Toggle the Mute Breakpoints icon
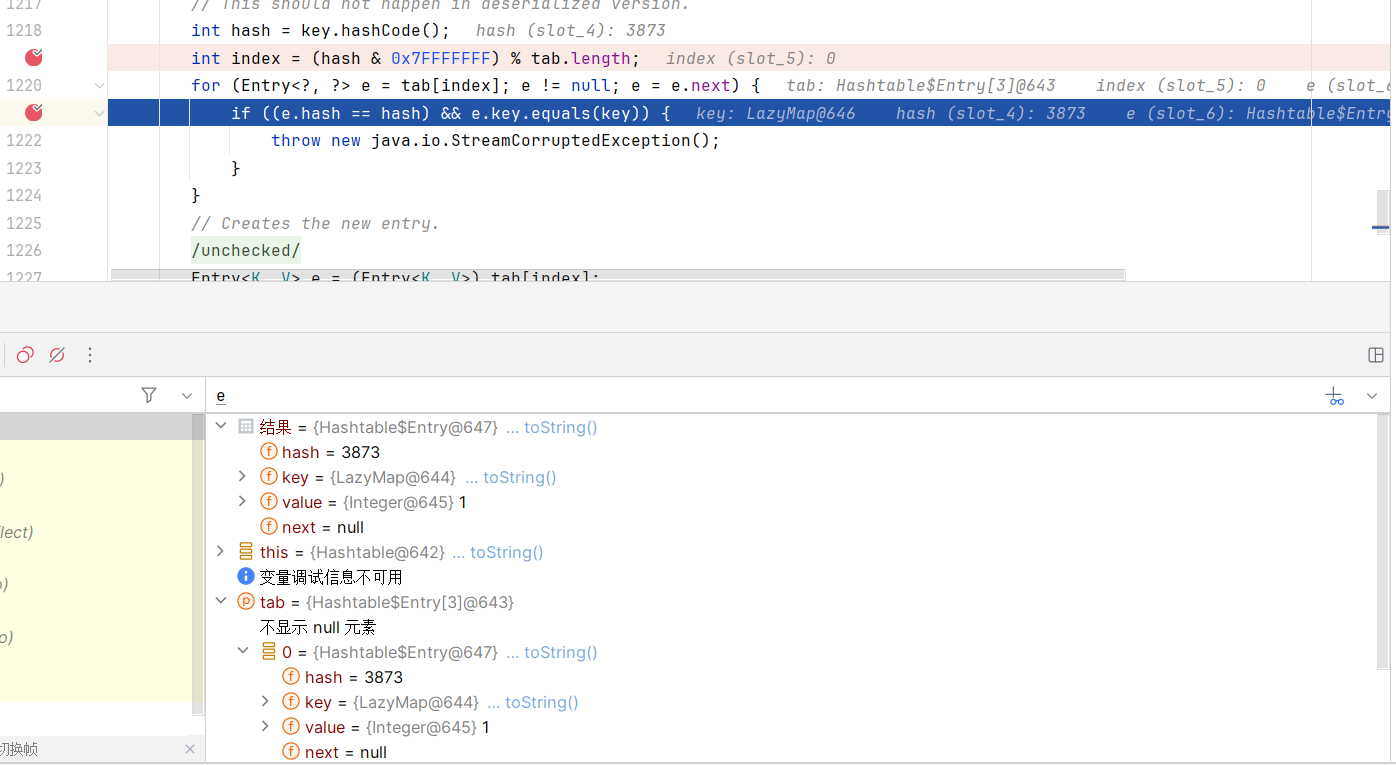Viewport: 1396px width, 765px height. click(57, 355)
